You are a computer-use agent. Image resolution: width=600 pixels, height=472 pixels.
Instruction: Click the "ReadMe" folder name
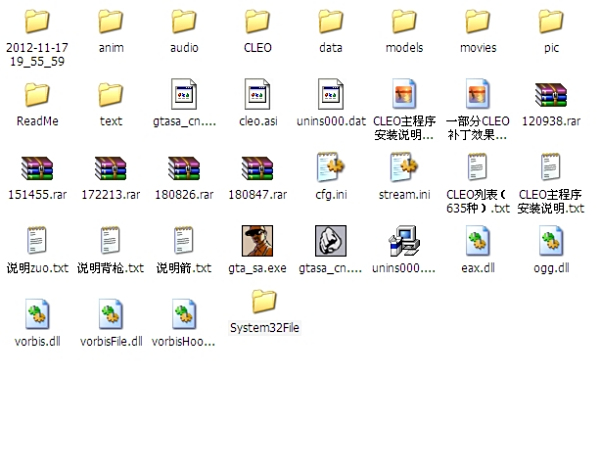(x=38, y=121)
